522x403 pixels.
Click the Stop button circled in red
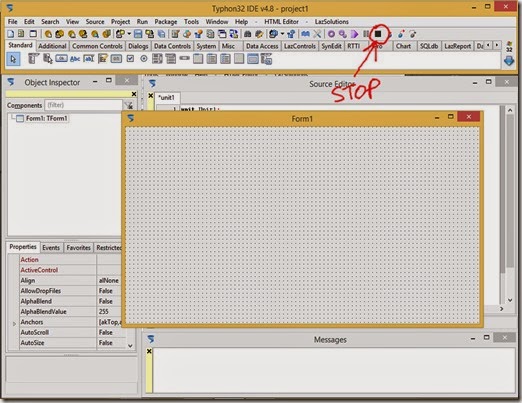point(378,34)
